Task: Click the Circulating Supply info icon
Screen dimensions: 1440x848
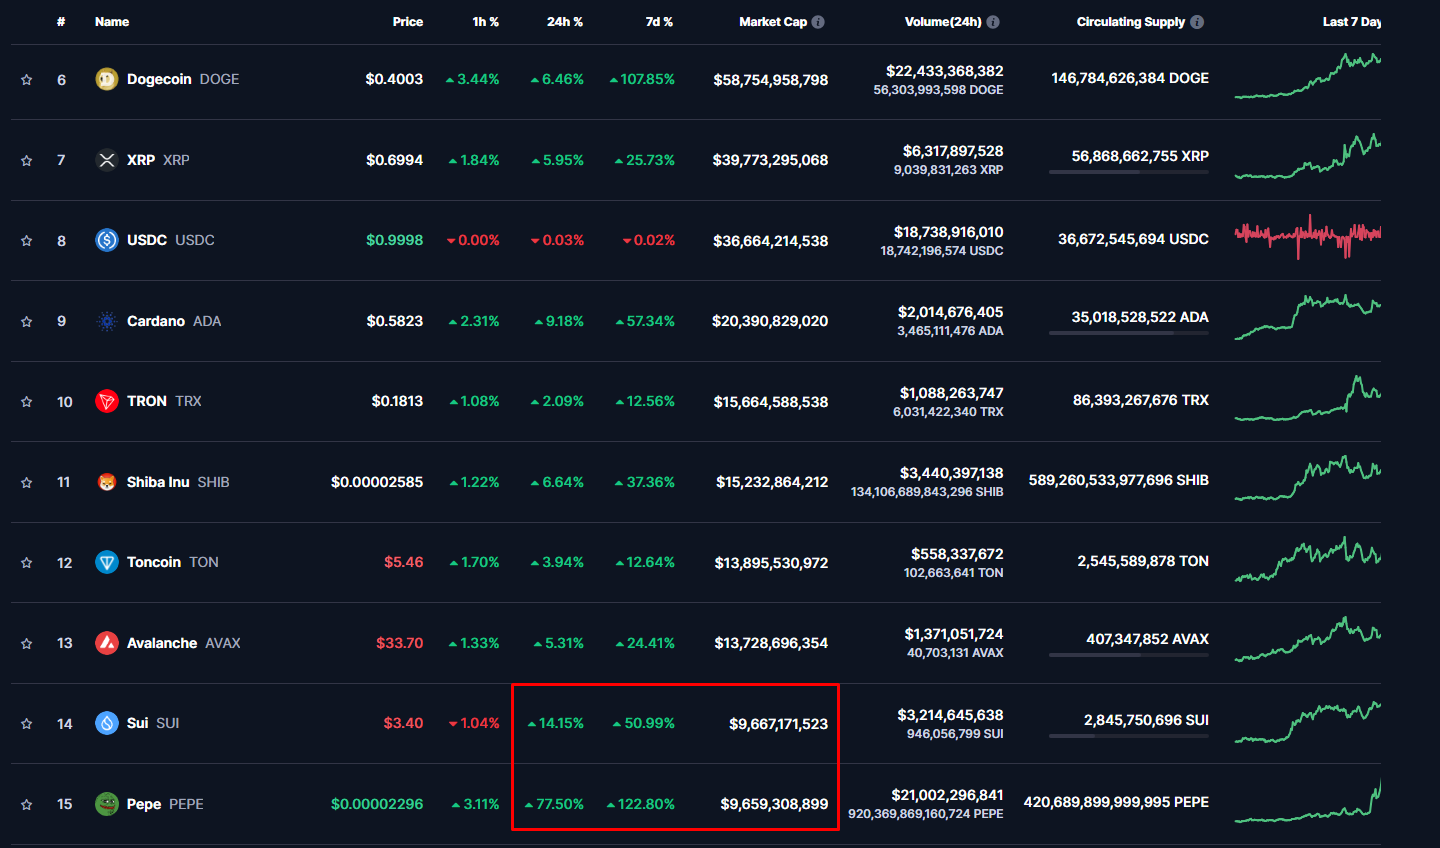Action: click(x=1197, y=22)
